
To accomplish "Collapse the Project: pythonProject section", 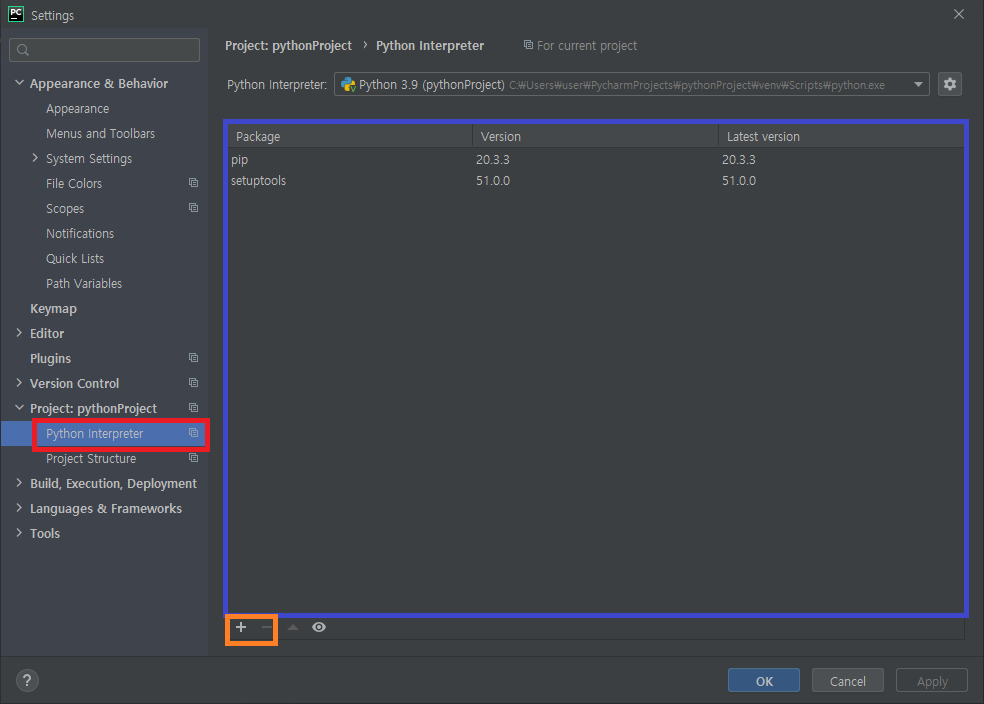I will click(x=19, y=408).
